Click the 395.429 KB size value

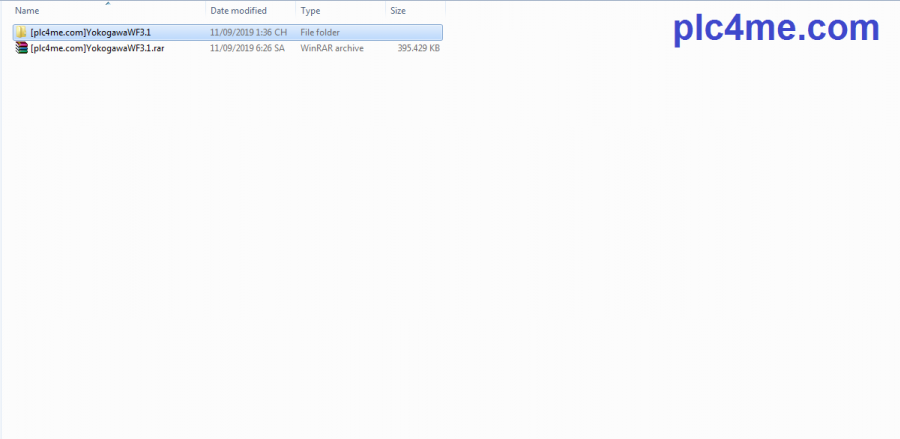pyautogui.click(x=419, y=47)
